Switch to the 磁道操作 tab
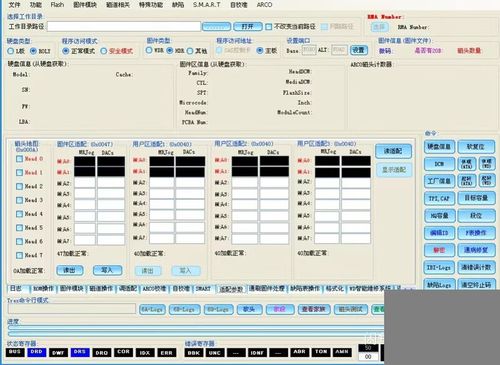 point(101,289)
